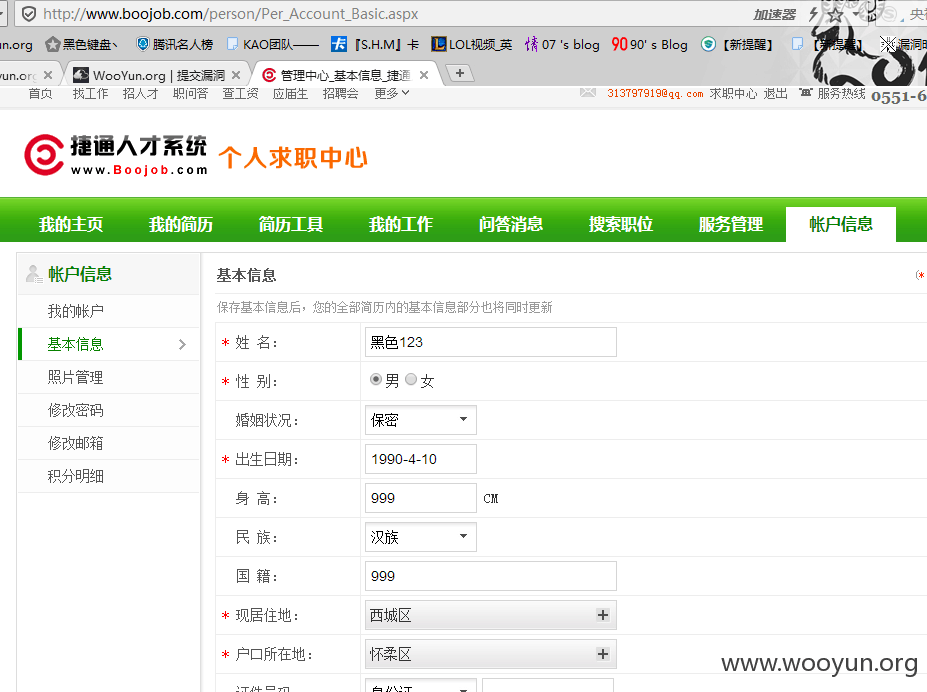Open the 腾讯名人榜 bookmark
The width and height of the screenshot is (927, 692).
tap(174, 44)
